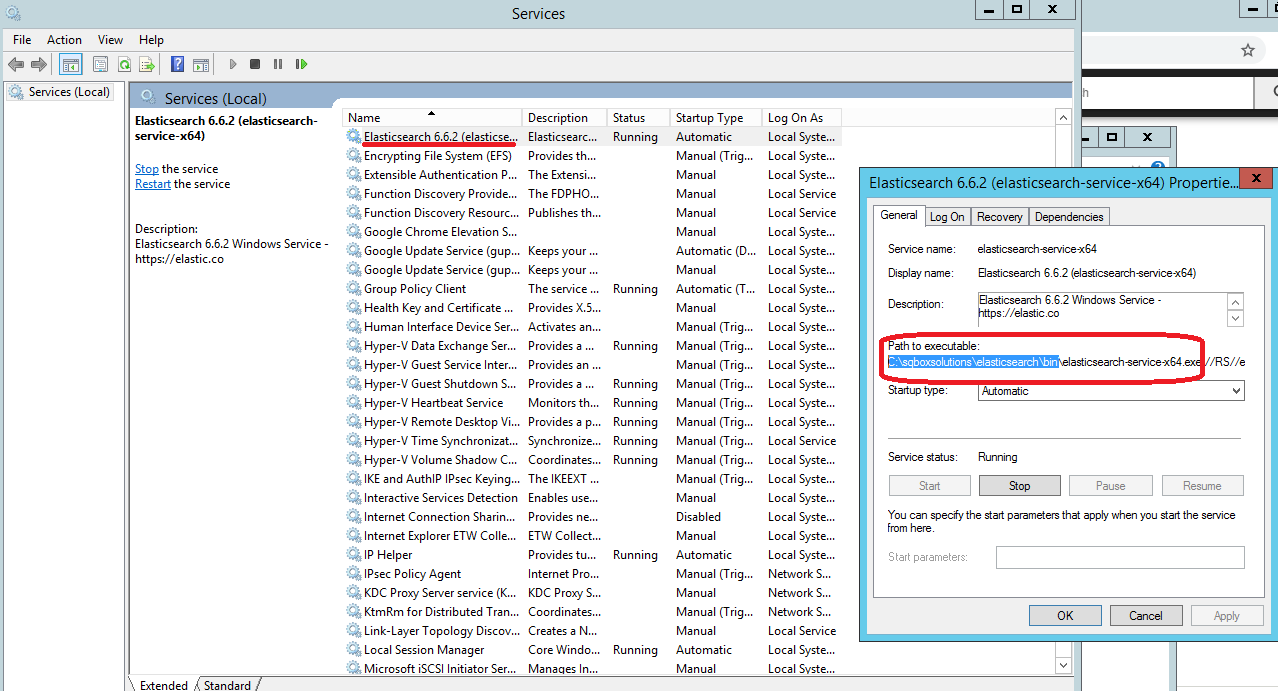The image size is (1278, 691).
Task: Sort by the Description column header
Action: coord(564,118)
